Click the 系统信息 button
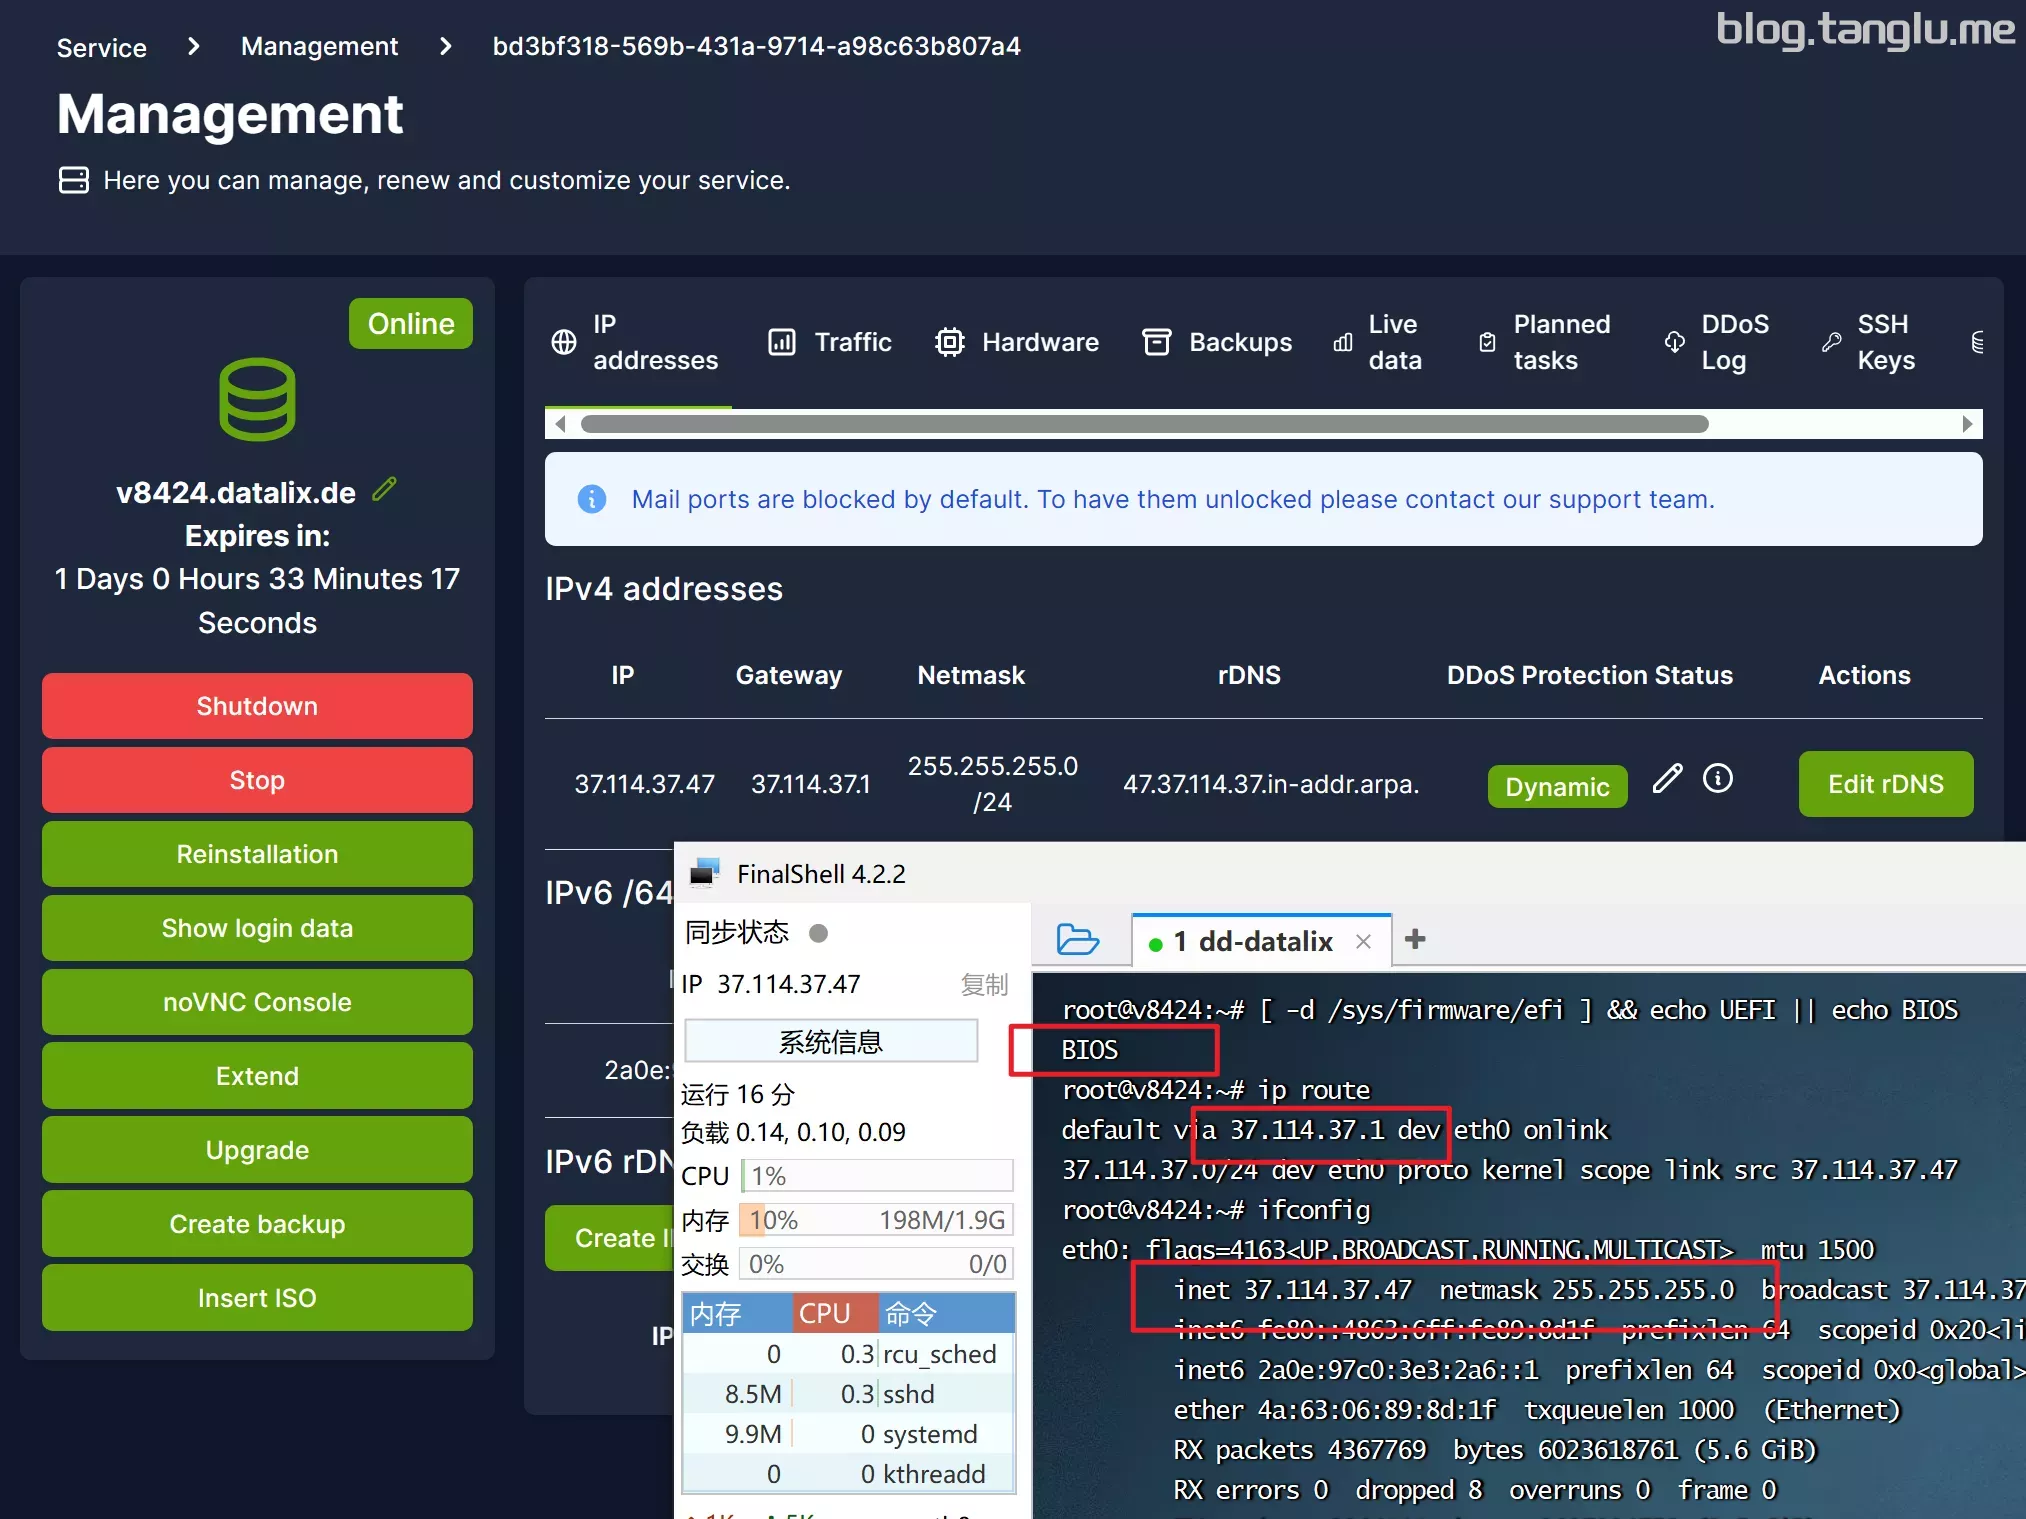 click(x=830, y=1042)
